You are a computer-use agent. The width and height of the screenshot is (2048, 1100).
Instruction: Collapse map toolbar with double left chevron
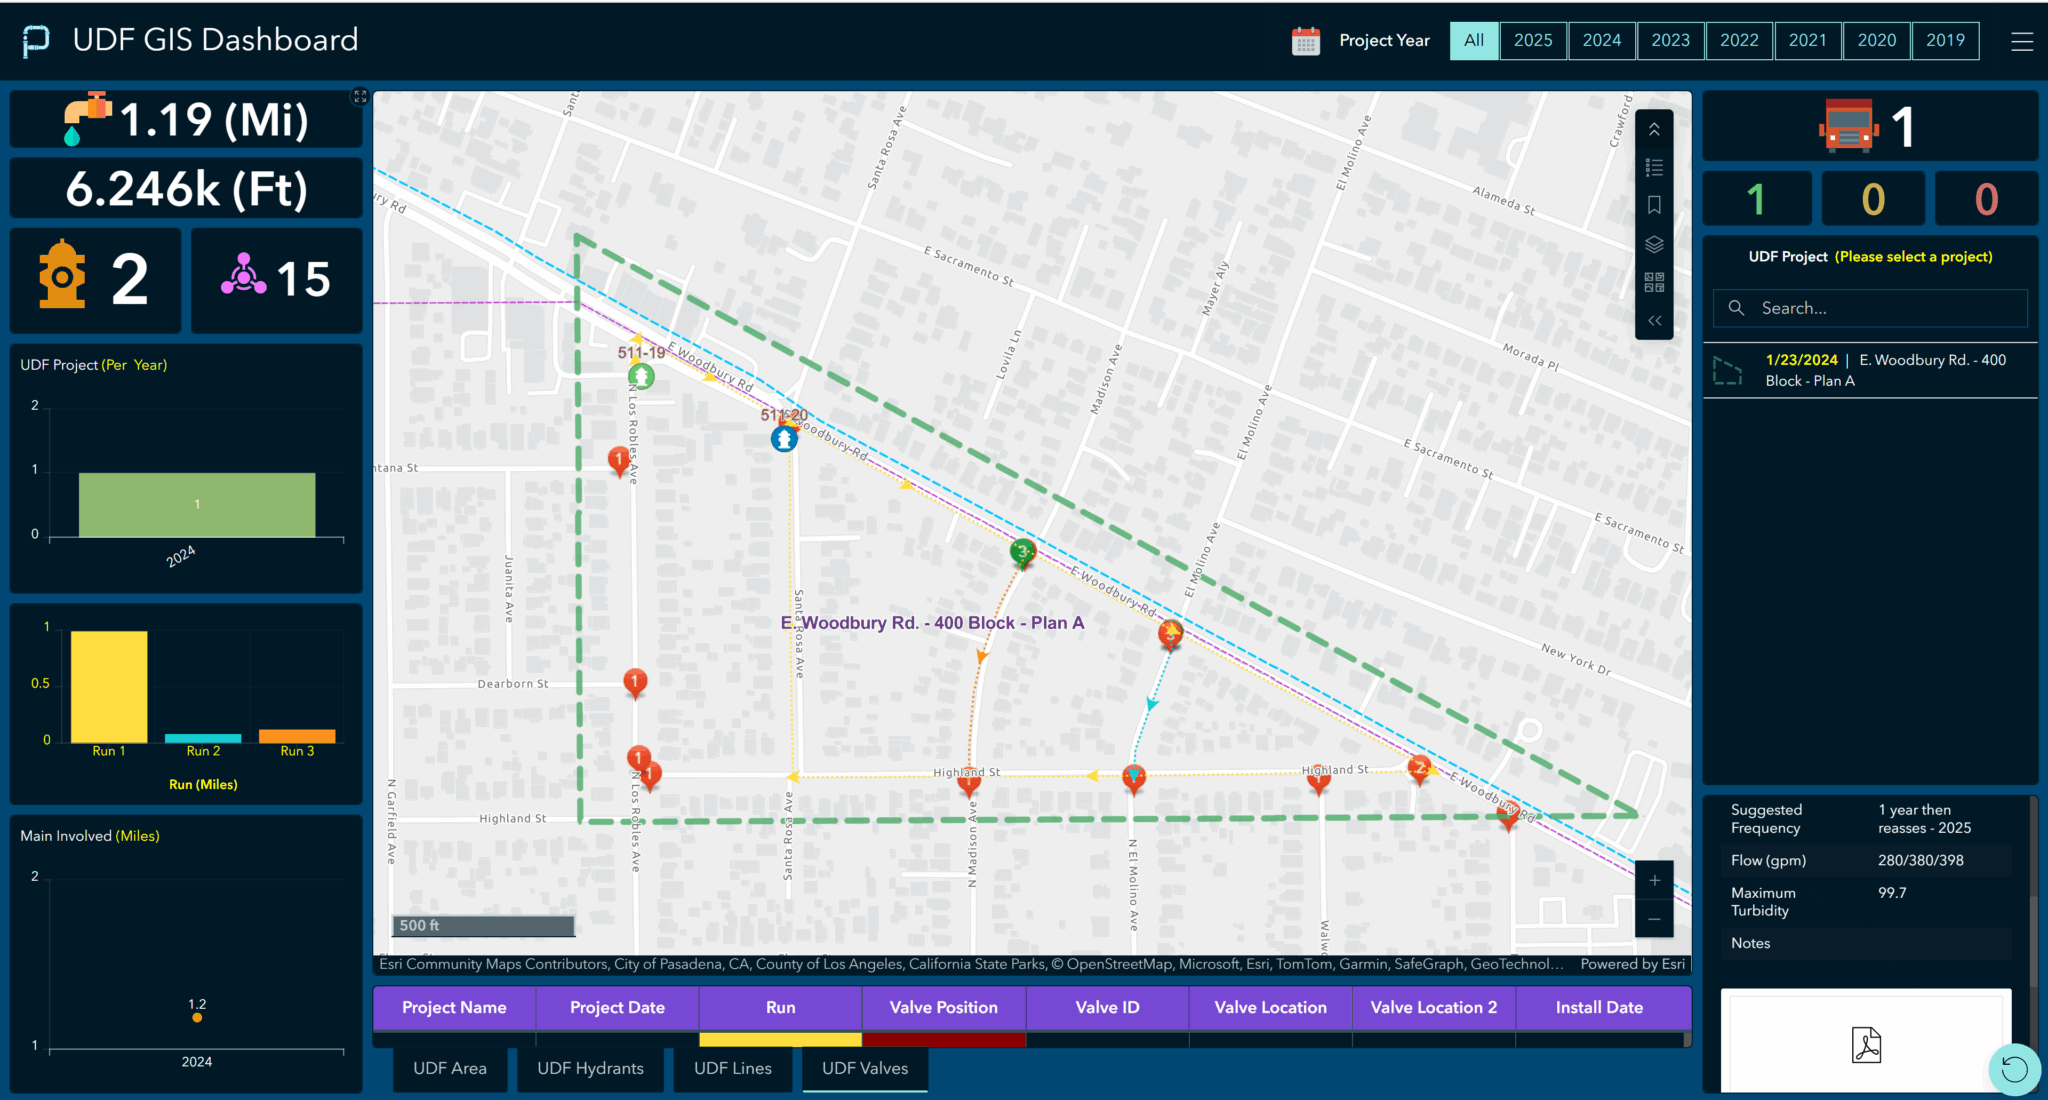click(1654, 321)
